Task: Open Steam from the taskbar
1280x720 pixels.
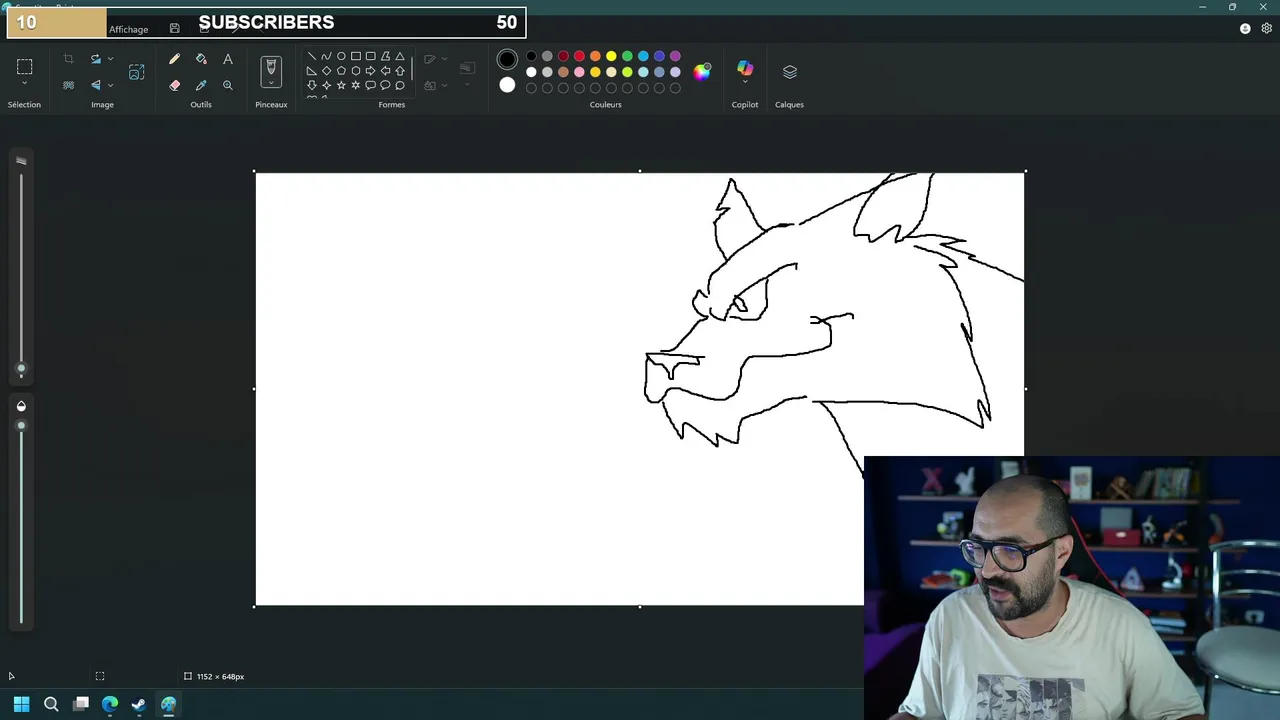Action: (139, 704)
